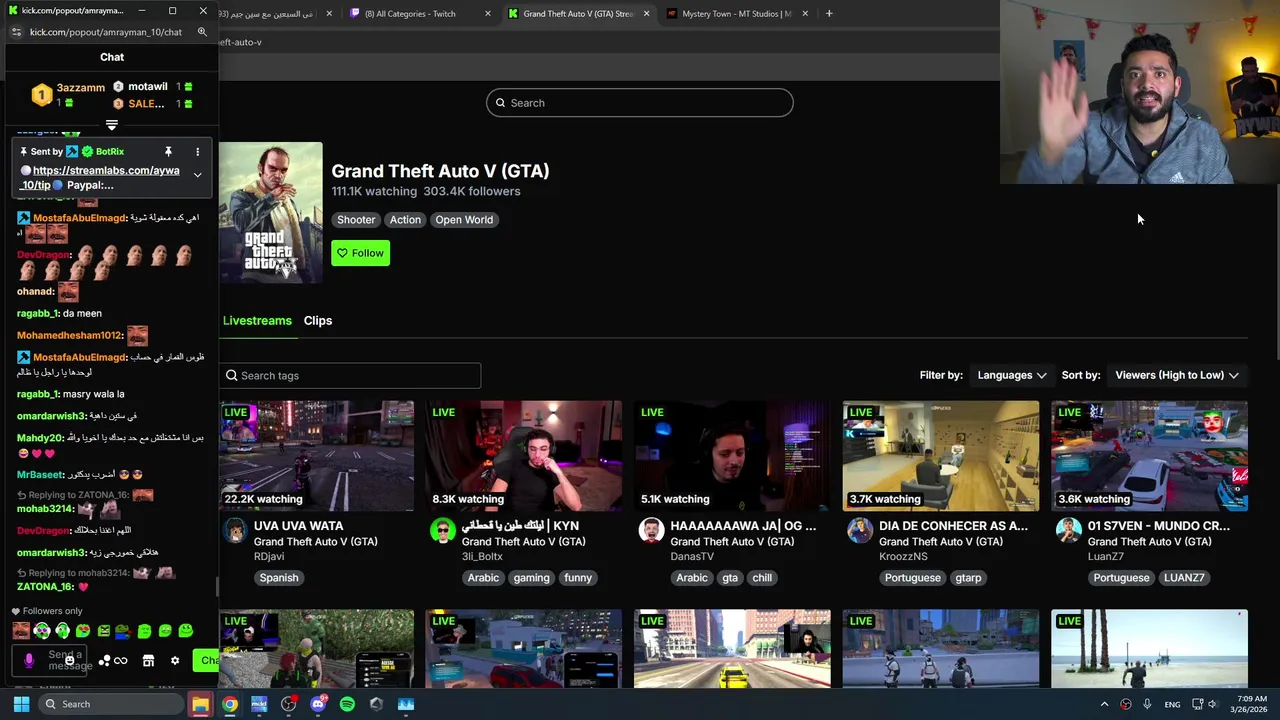Select the Action category tag
1280x720 pixels.
click(405, 220)
